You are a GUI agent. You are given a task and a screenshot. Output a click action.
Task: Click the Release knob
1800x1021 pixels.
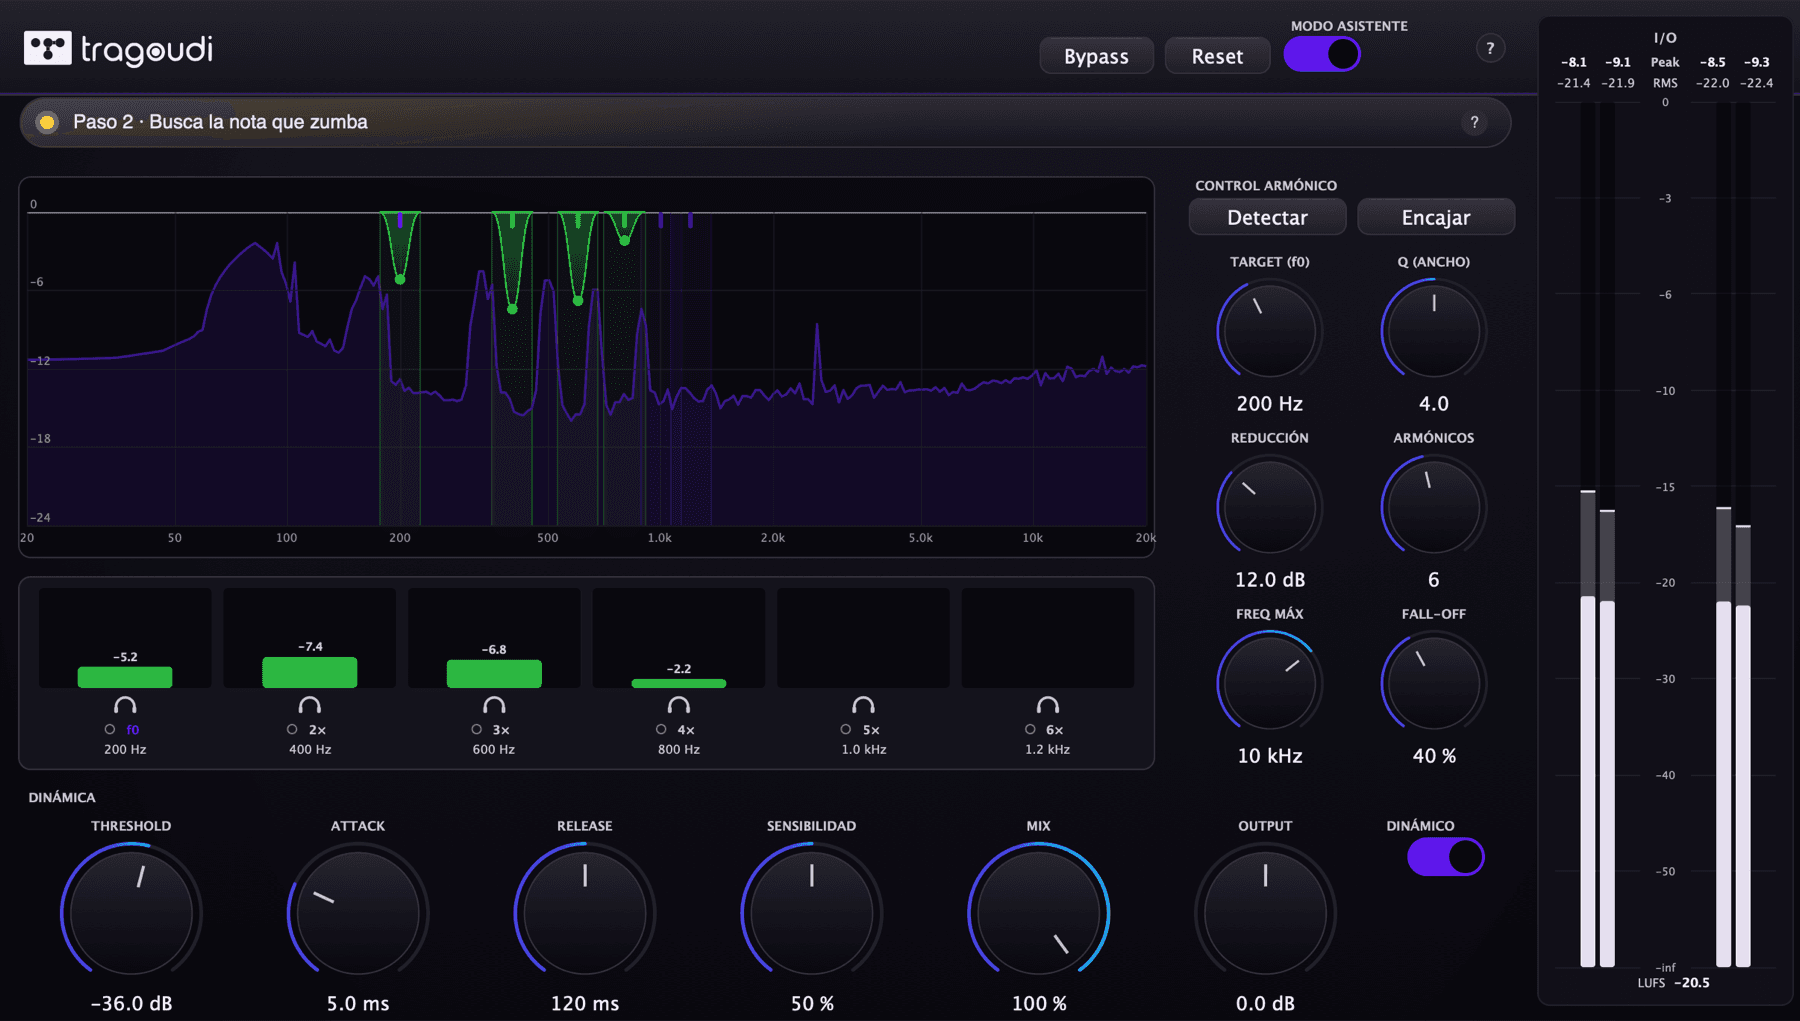click(x=585, y=912)
